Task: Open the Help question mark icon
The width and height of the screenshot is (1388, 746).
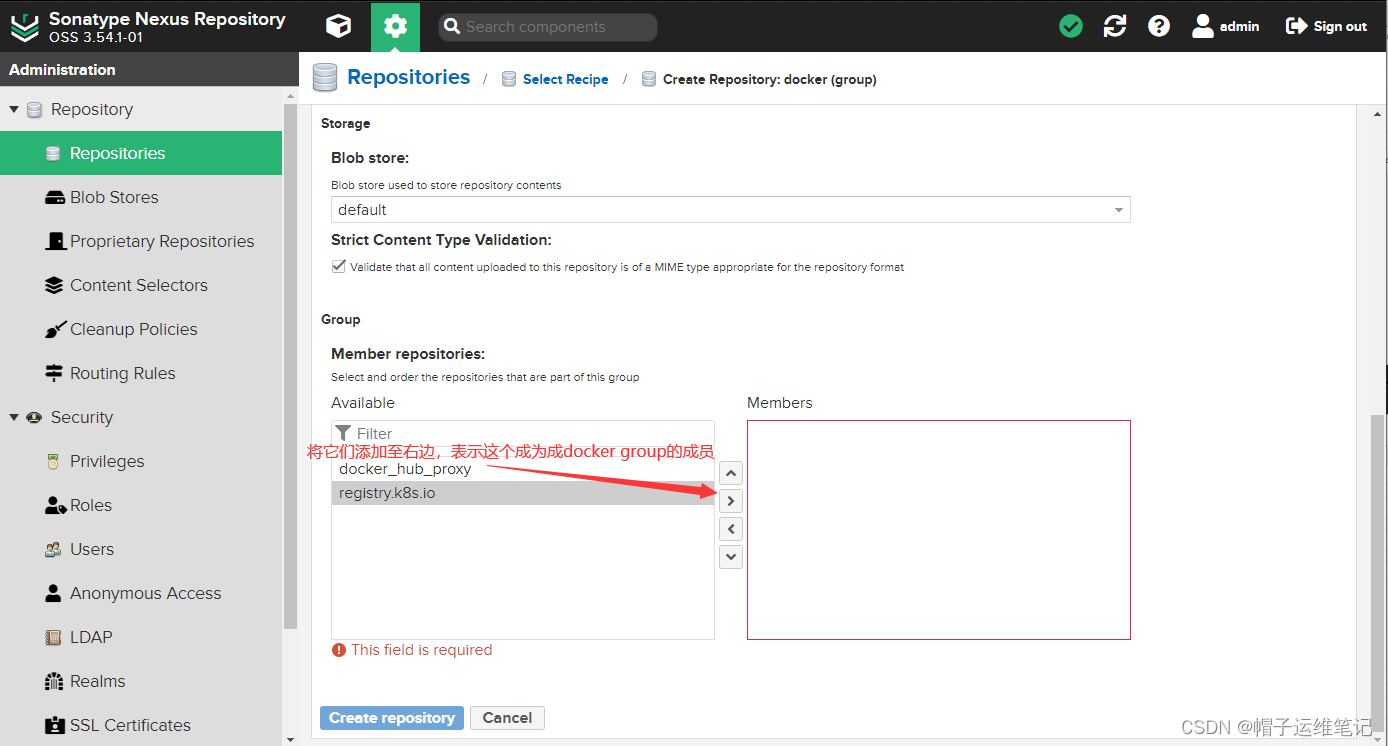Action: [1159, 27]
